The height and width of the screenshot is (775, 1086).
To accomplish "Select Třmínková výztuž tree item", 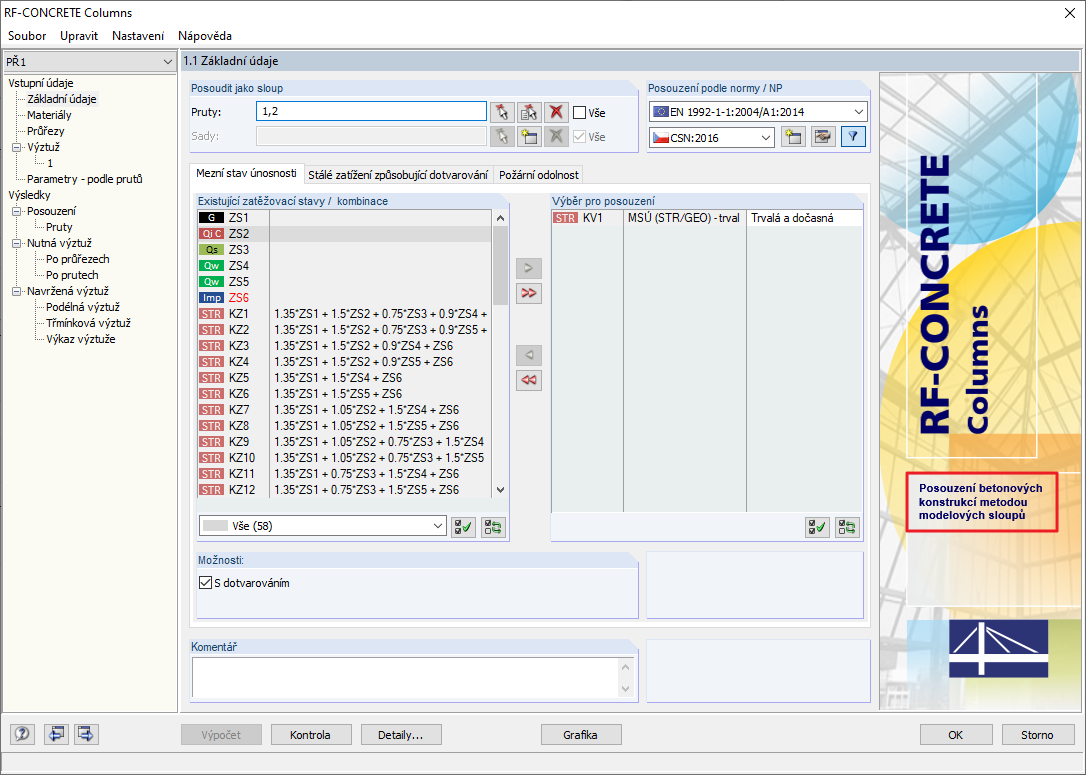I will pyautogui.click(x=88, y=323).
